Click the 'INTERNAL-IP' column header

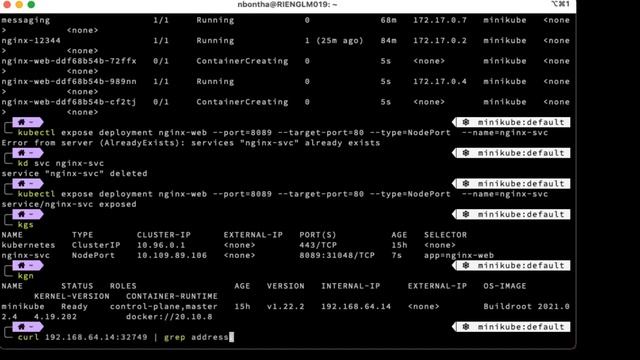pyautogui.click(x=350, y=286)
